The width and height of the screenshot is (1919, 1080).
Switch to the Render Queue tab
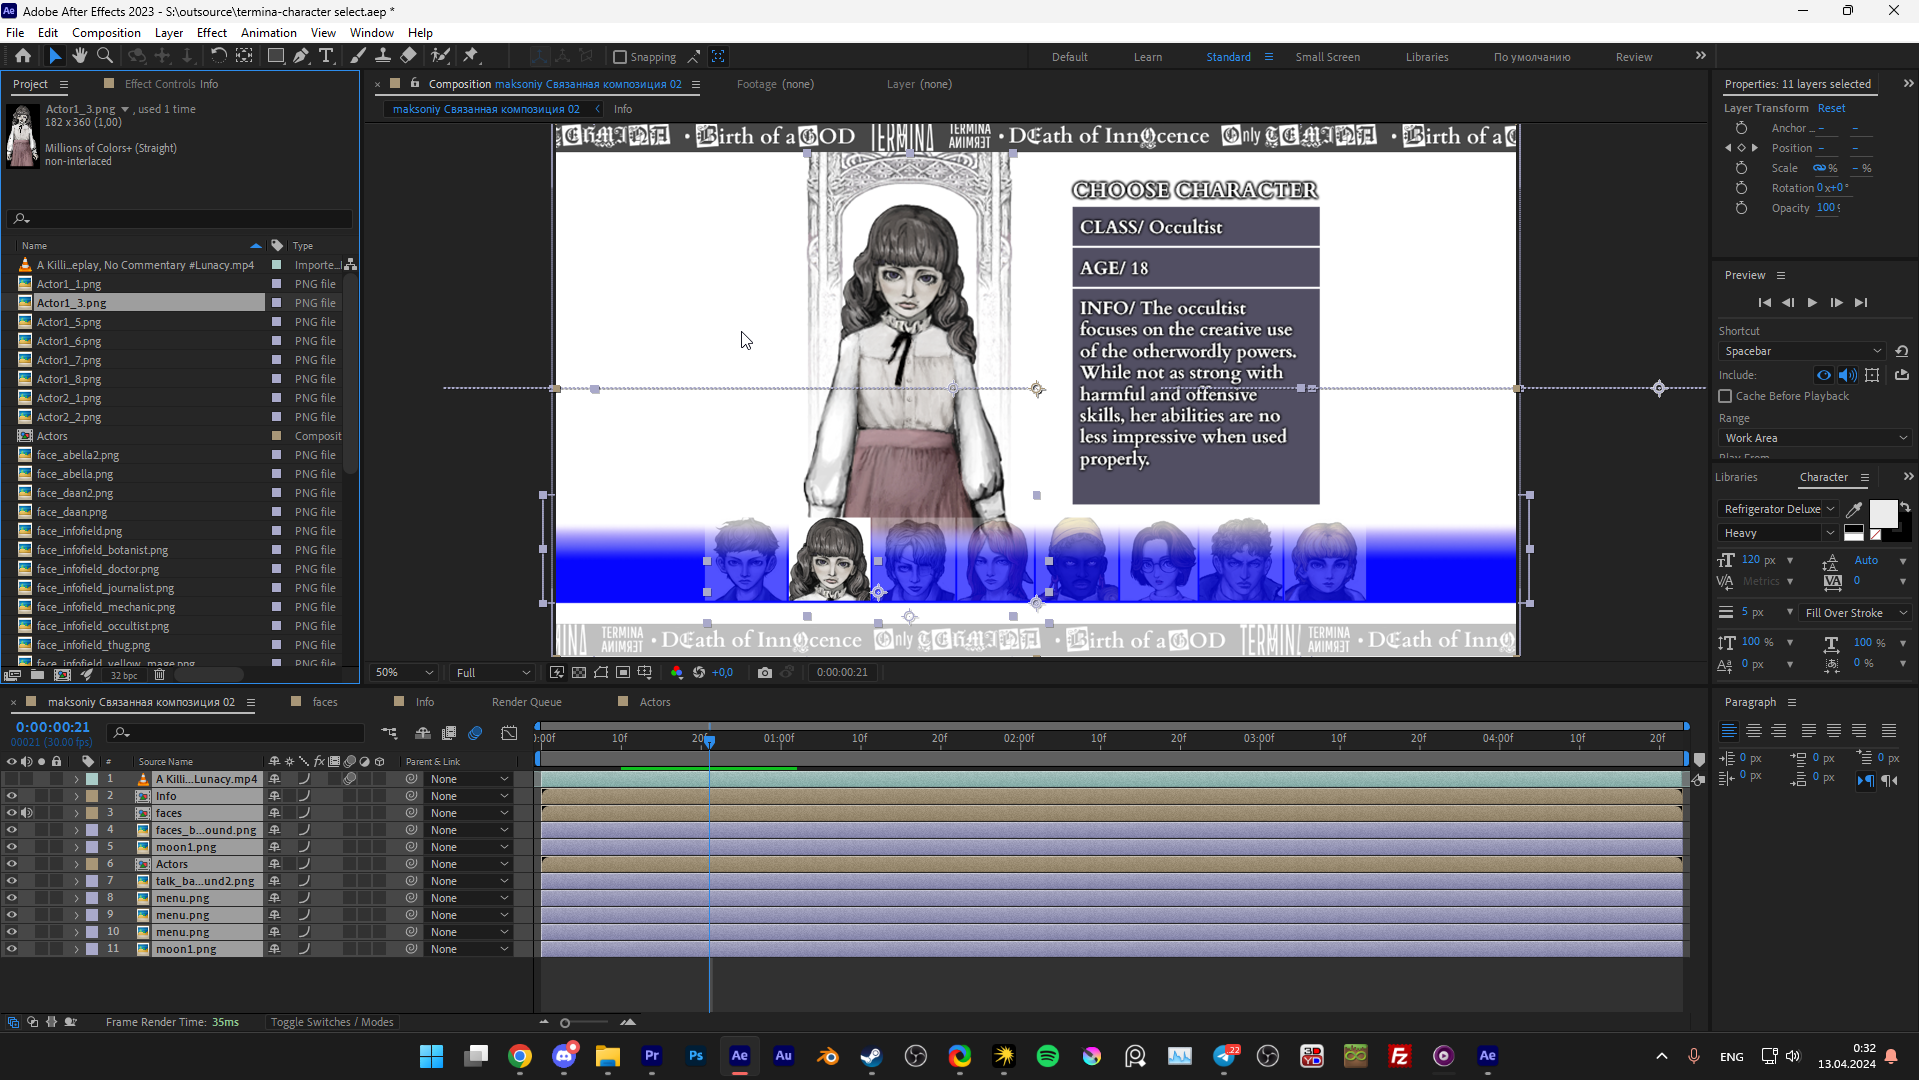526,702
